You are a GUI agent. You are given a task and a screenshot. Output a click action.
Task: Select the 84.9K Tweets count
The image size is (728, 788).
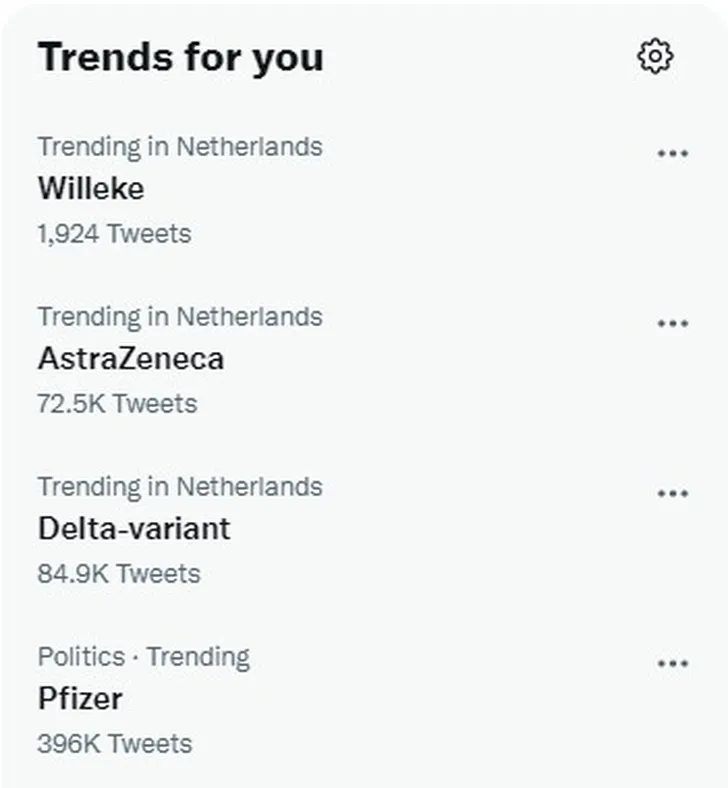[x=119, y=574]
